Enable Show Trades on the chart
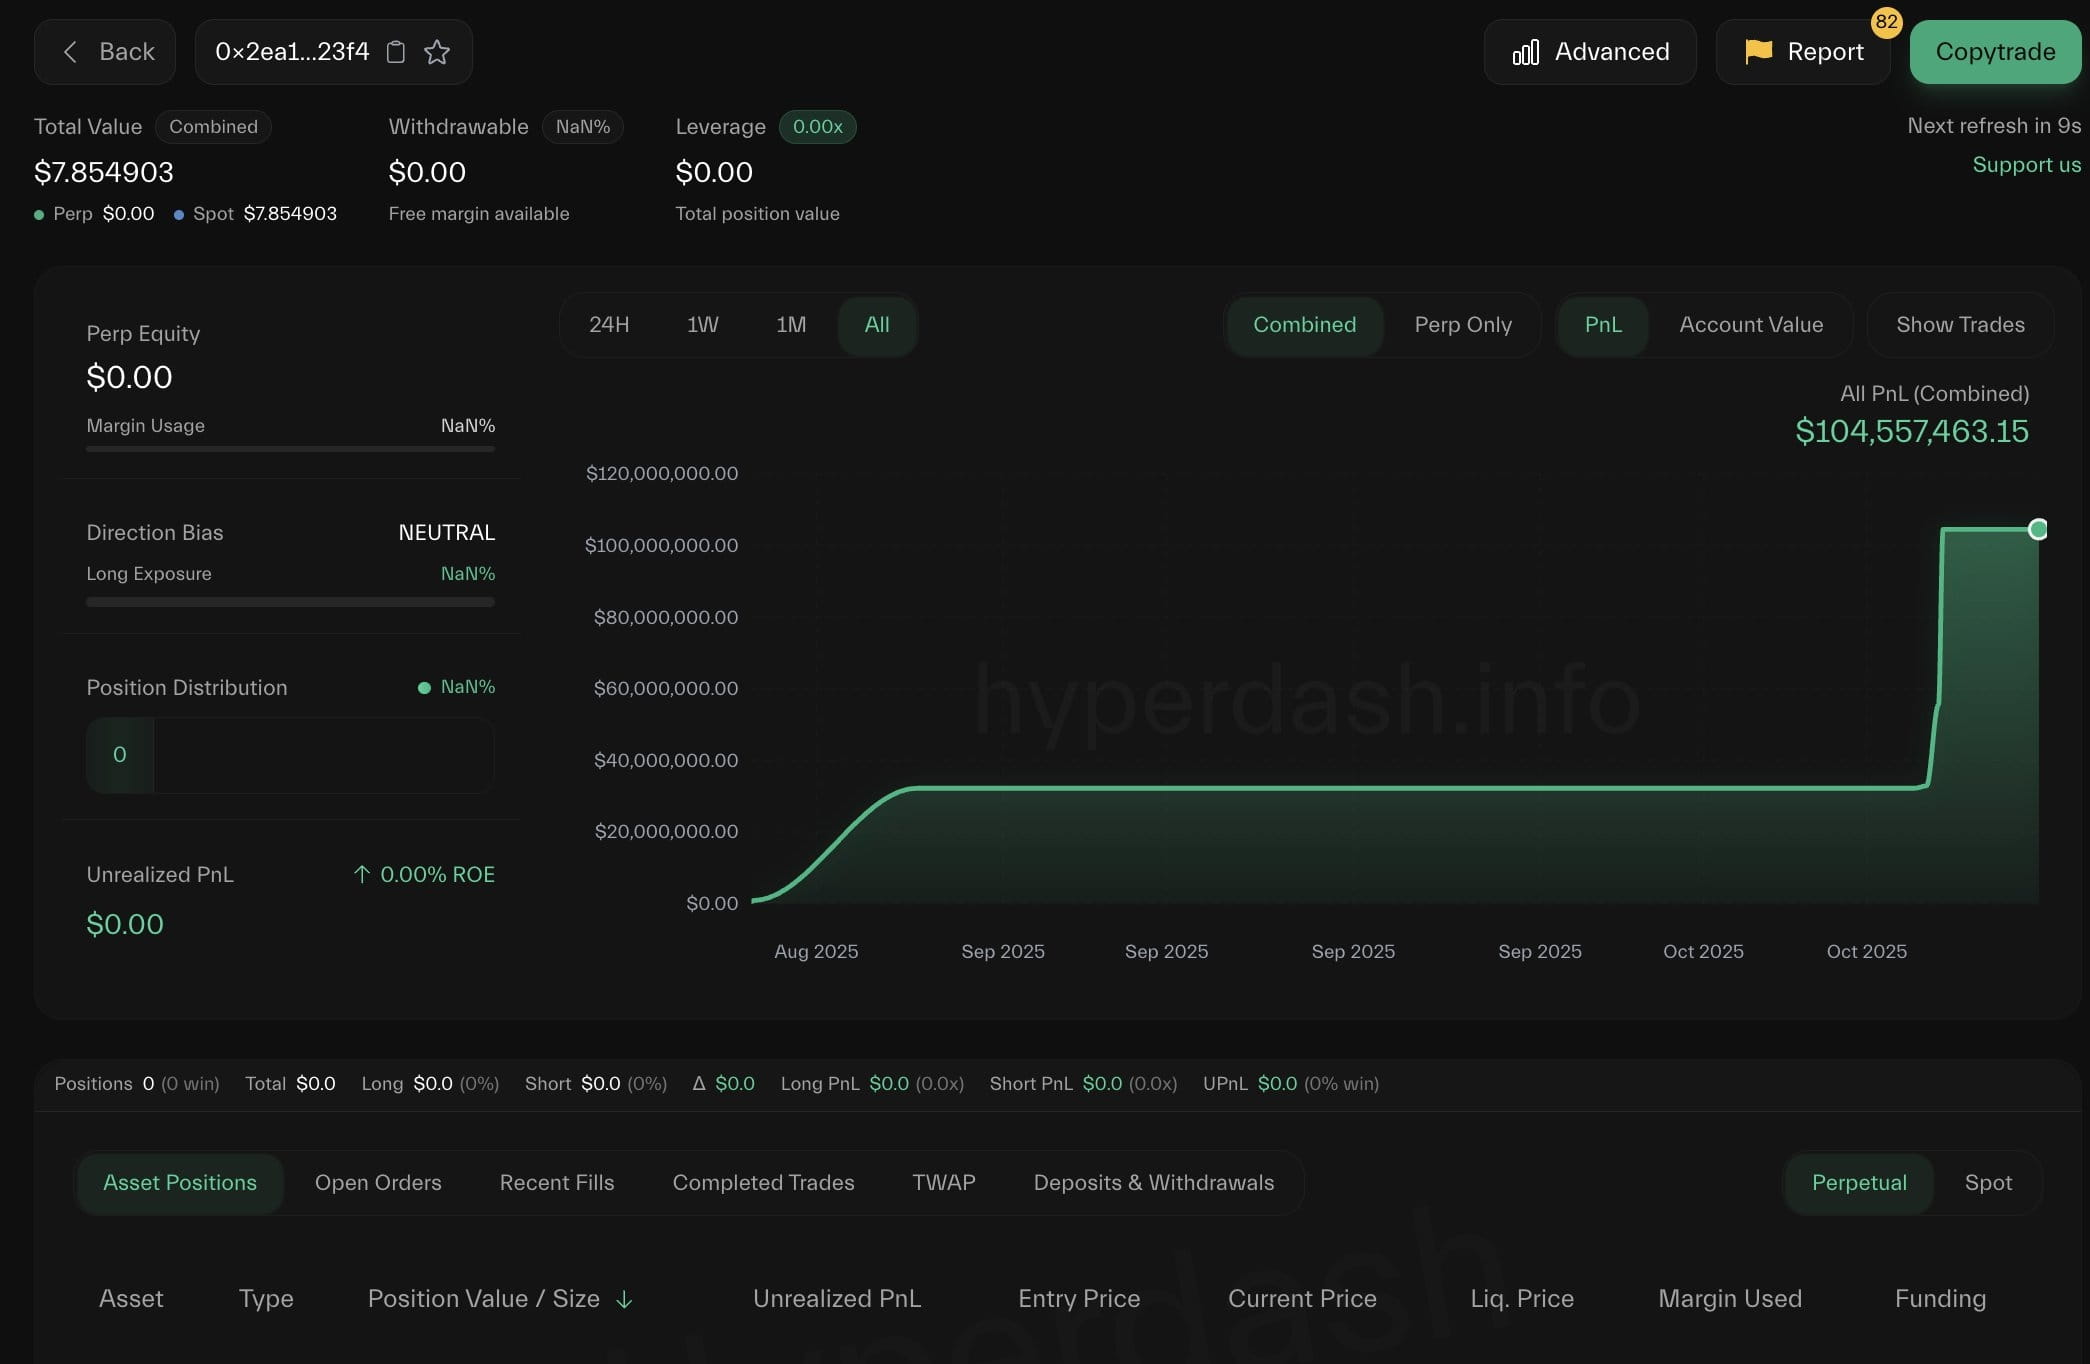This screenshot has width=2090, height=1364. 1959,325
